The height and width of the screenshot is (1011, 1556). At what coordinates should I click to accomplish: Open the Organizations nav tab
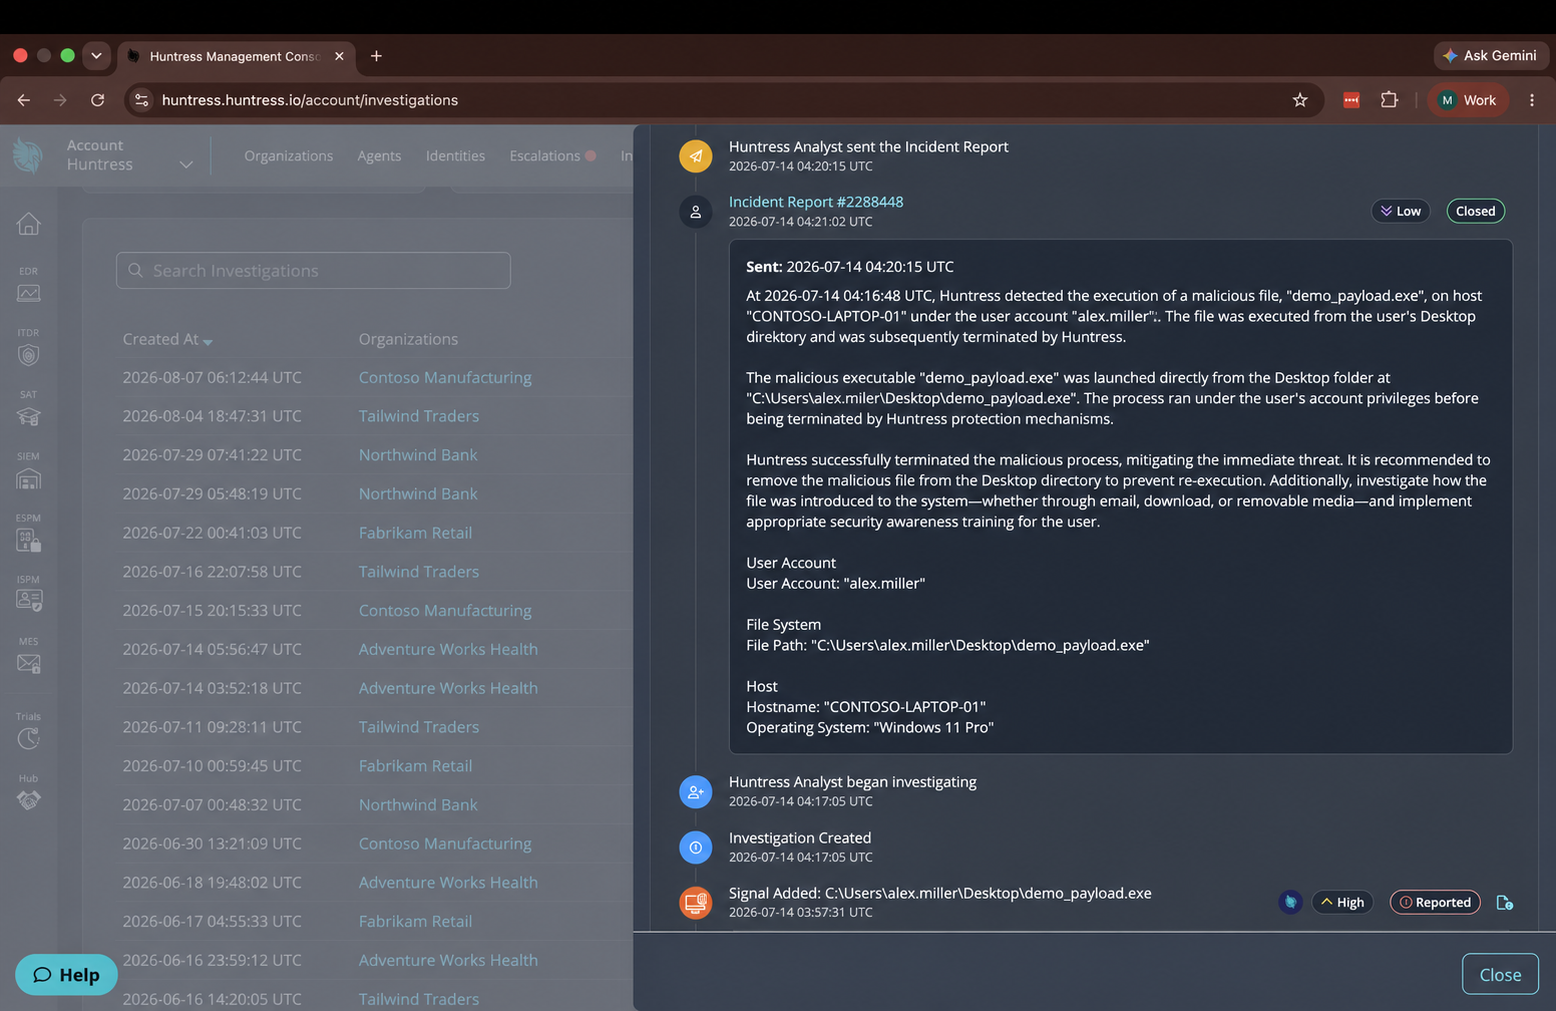pyautogui.click(x=288, y=156)
